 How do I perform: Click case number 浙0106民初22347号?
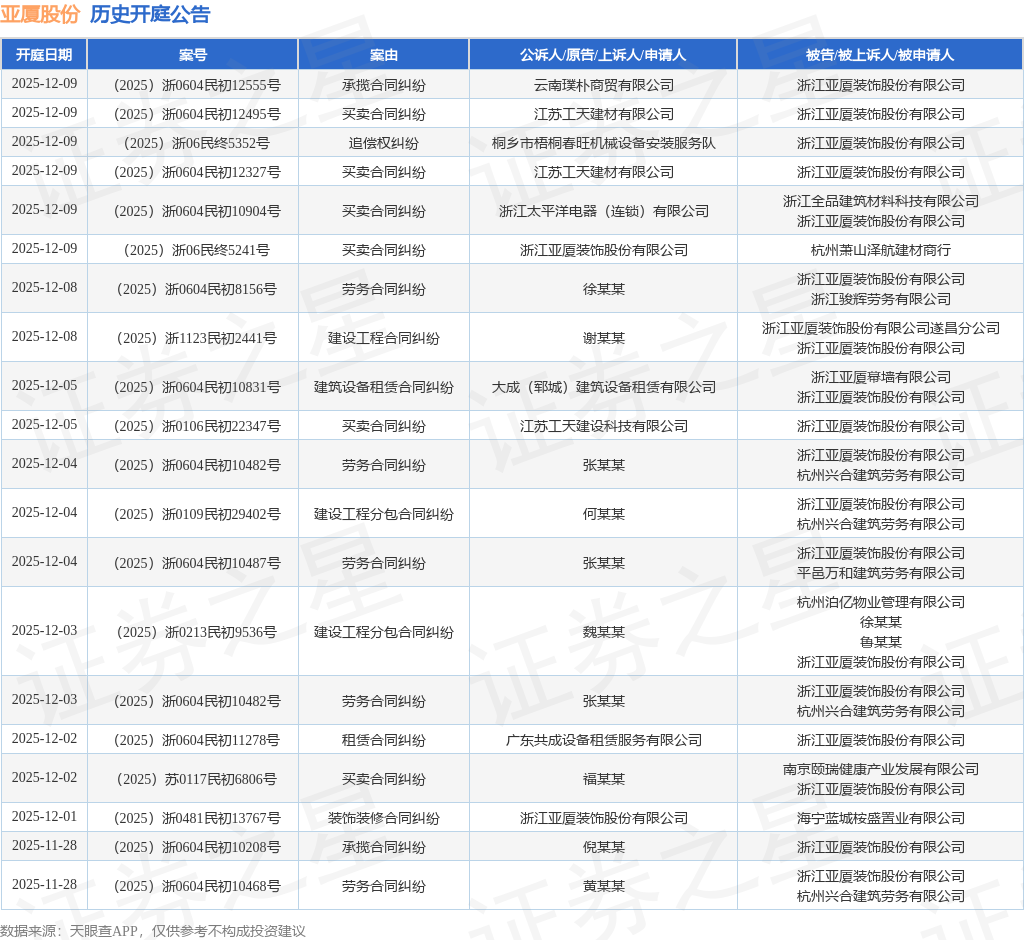[x=197, y=427]
